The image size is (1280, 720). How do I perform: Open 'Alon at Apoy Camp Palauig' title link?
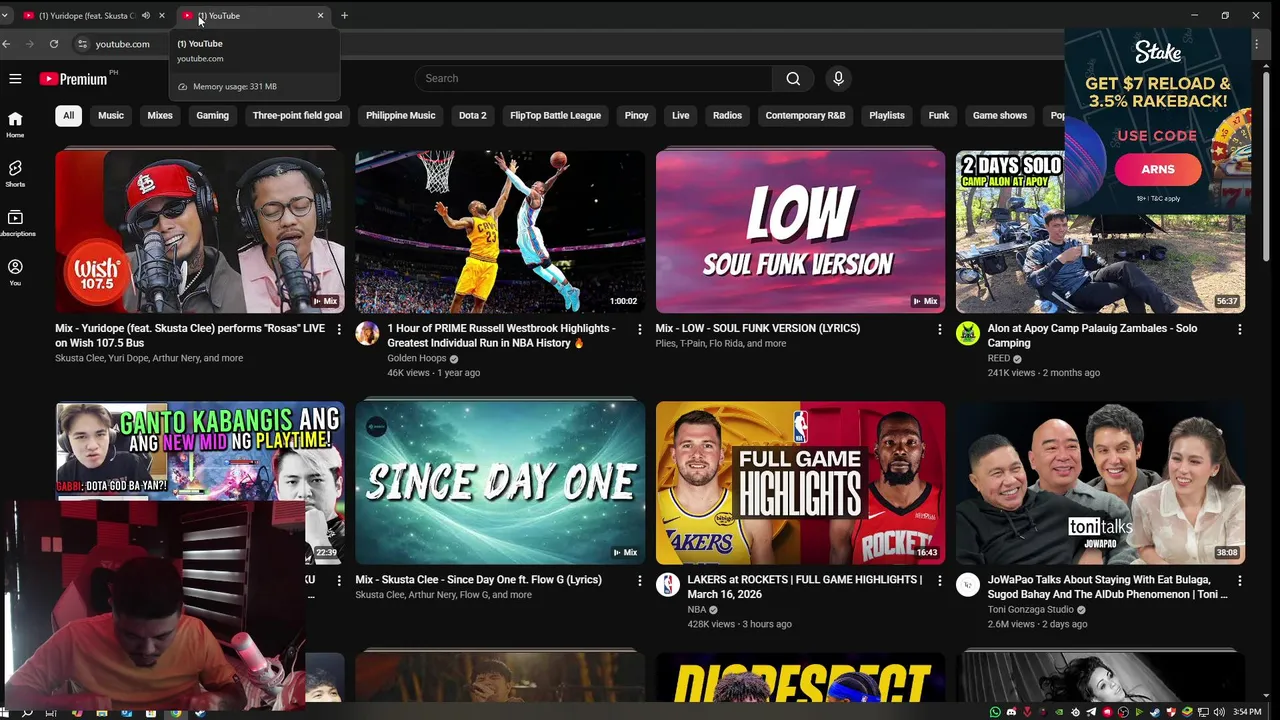1092,335
